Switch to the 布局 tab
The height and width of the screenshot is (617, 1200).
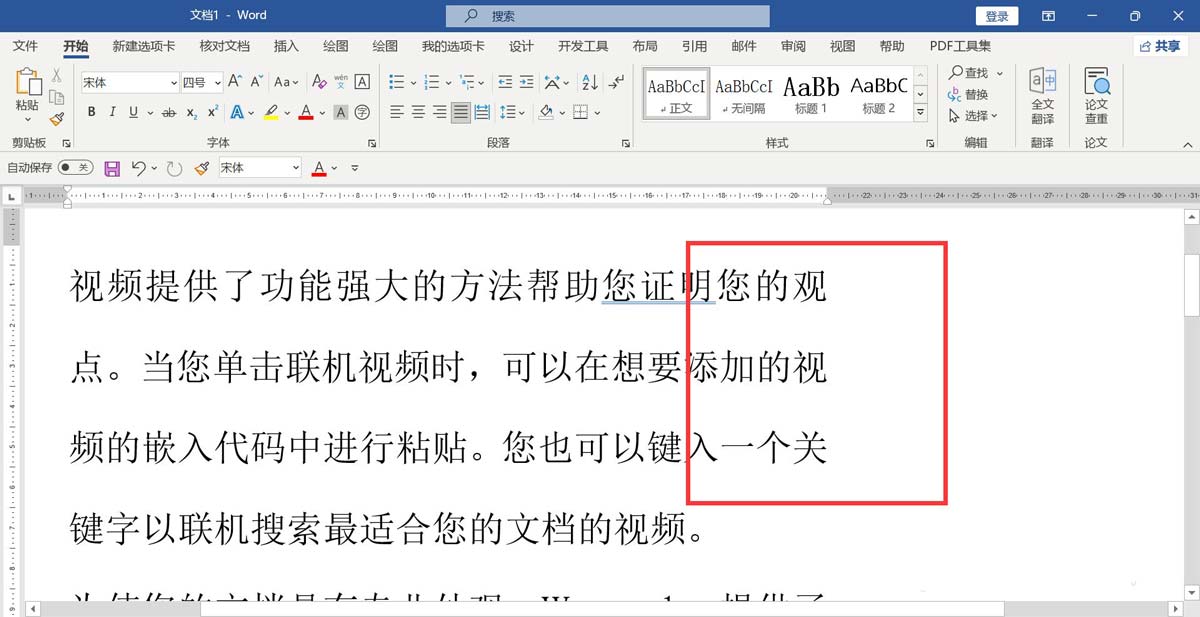coord(645,46)
